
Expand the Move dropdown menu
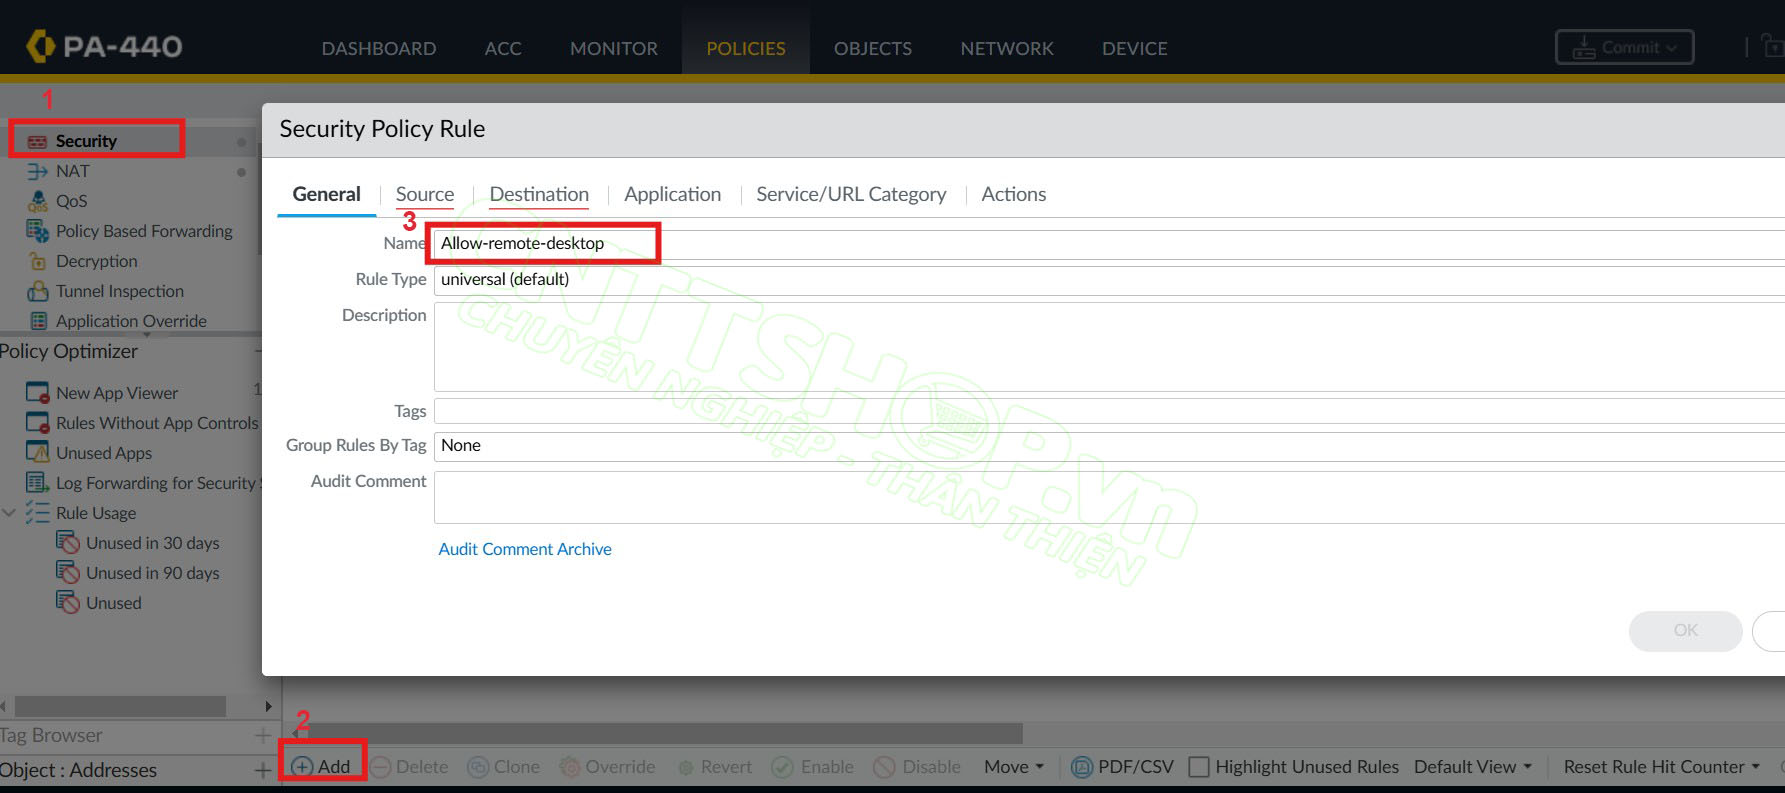[1013, 767]
